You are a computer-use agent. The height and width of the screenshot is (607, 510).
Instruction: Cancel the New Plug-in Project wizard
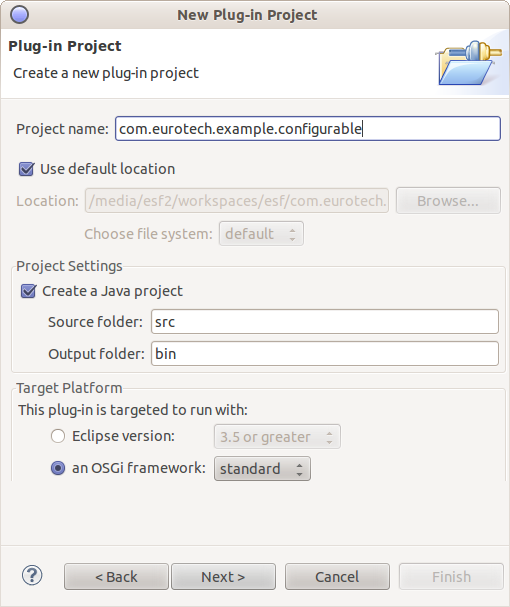pos(337,577)
